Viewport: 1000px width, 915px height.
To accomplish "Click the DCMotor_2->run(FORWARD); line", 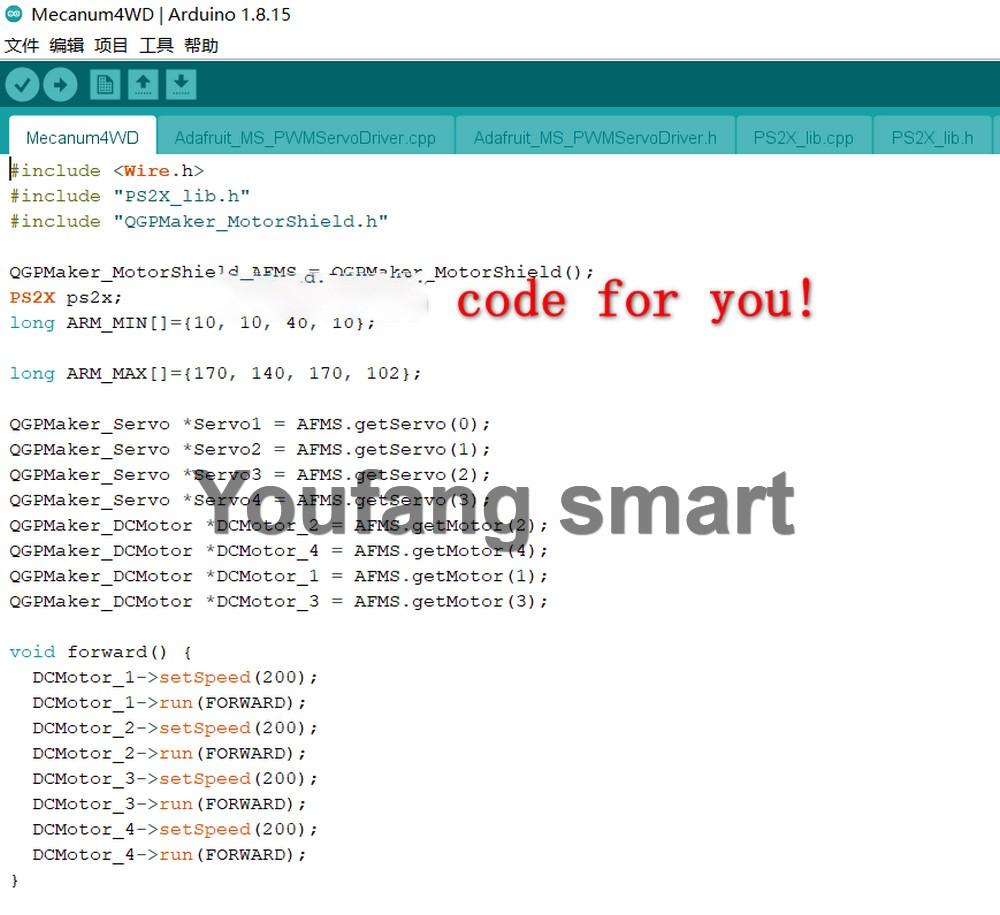I will tap(169, 753).
